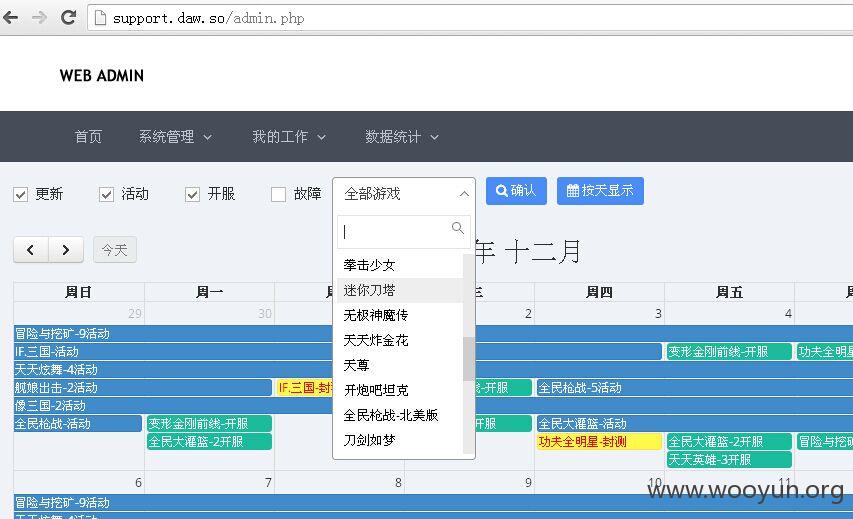This screenshot has width=853, height=519.
Task: Open the yellow 功夫全明星-封测 event
Action: 599,441
